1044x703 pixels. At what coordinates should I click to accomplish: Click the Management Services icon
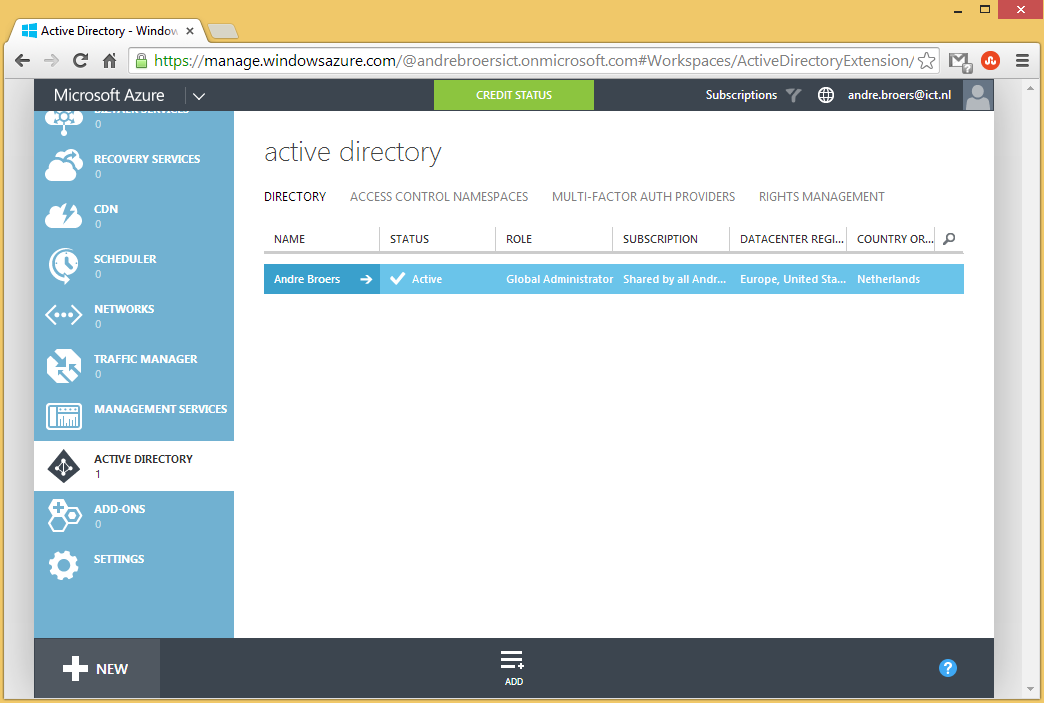coord(64,415)
